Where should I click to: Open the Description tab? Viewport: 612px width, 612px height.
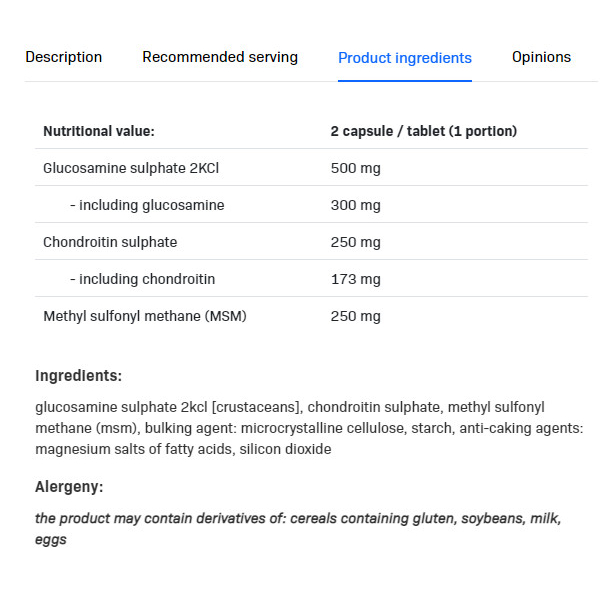63,57
